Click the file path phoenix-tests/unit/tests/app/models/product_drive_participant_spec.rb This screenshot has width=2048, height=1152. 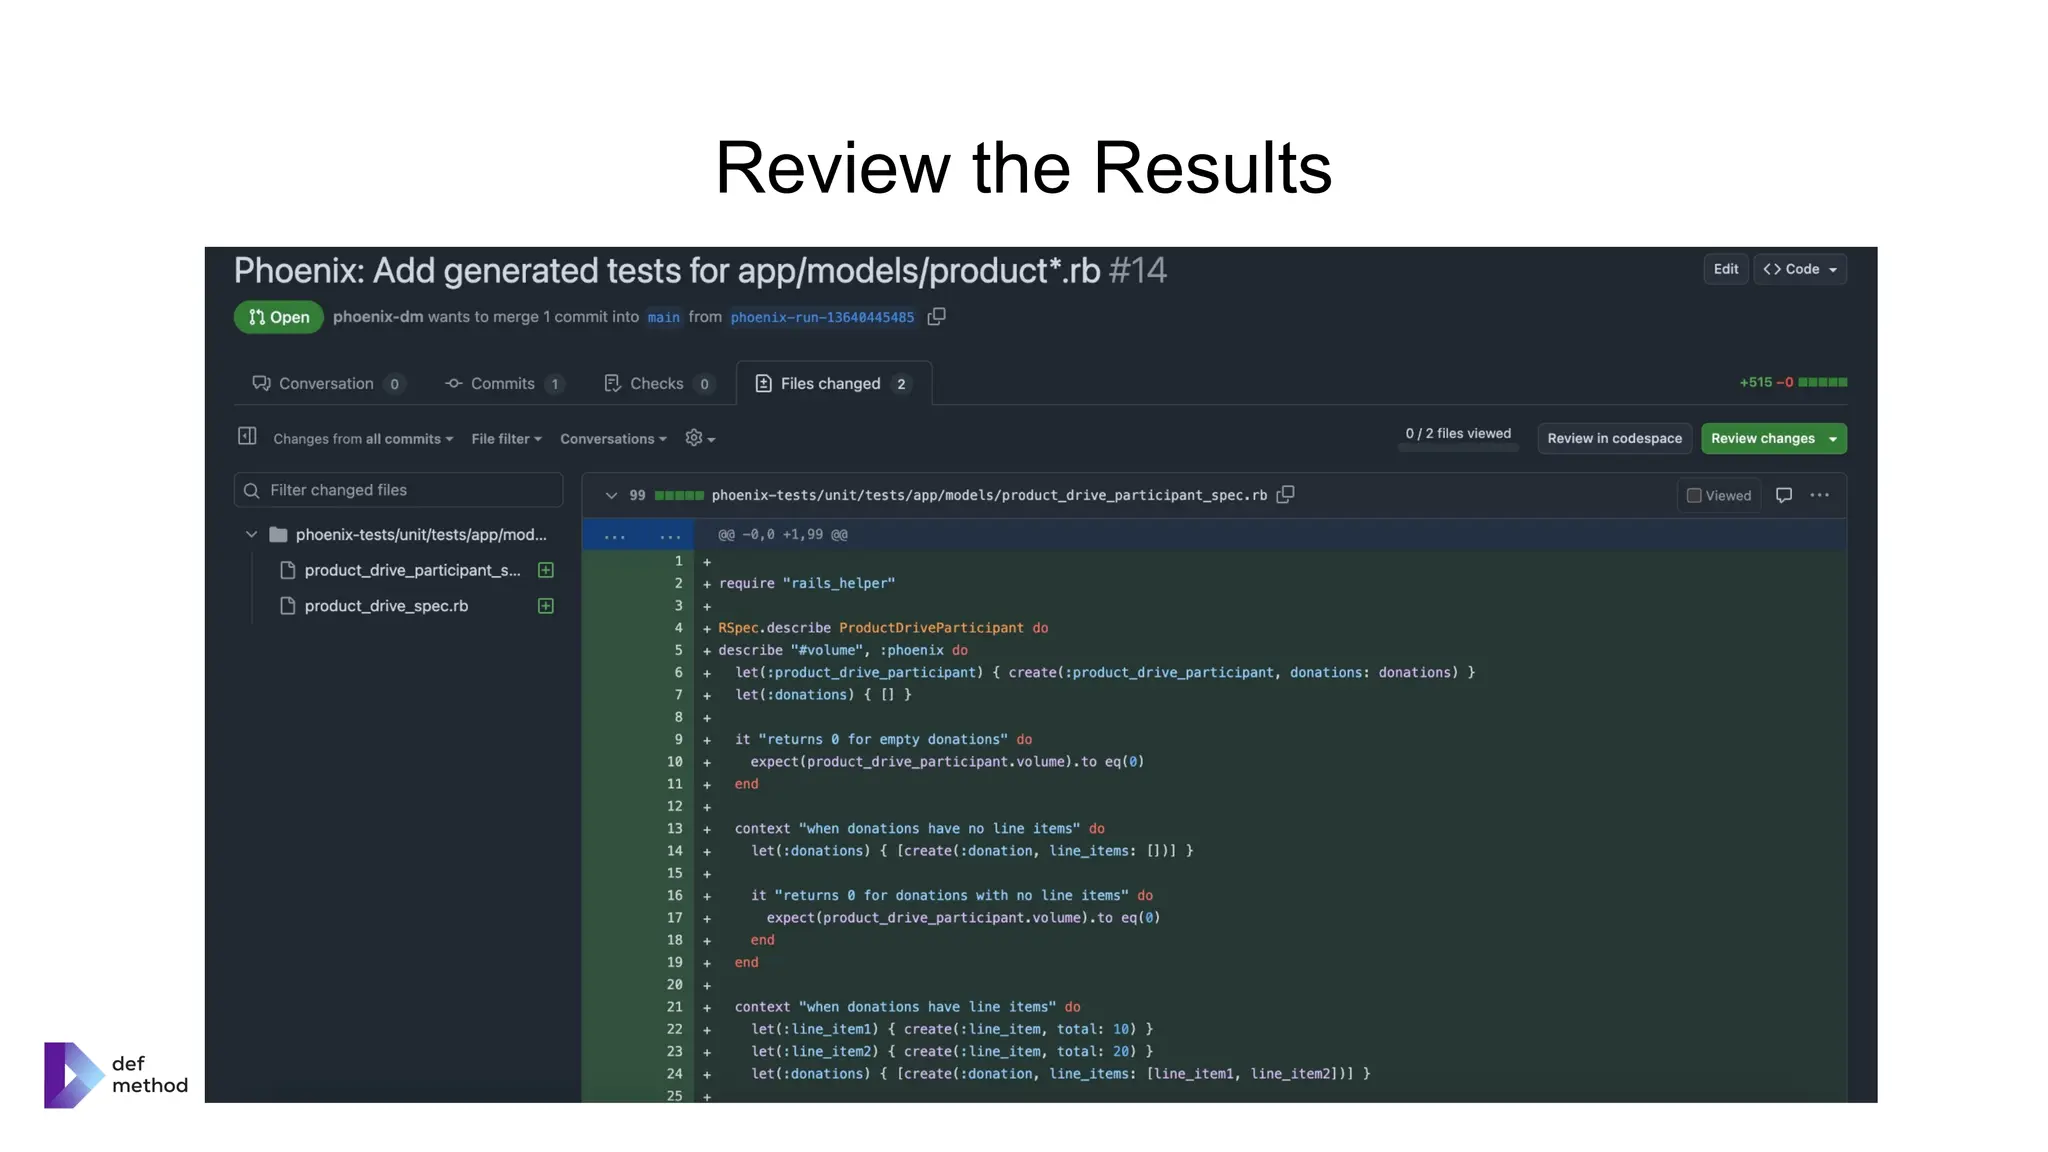[989, 495]
